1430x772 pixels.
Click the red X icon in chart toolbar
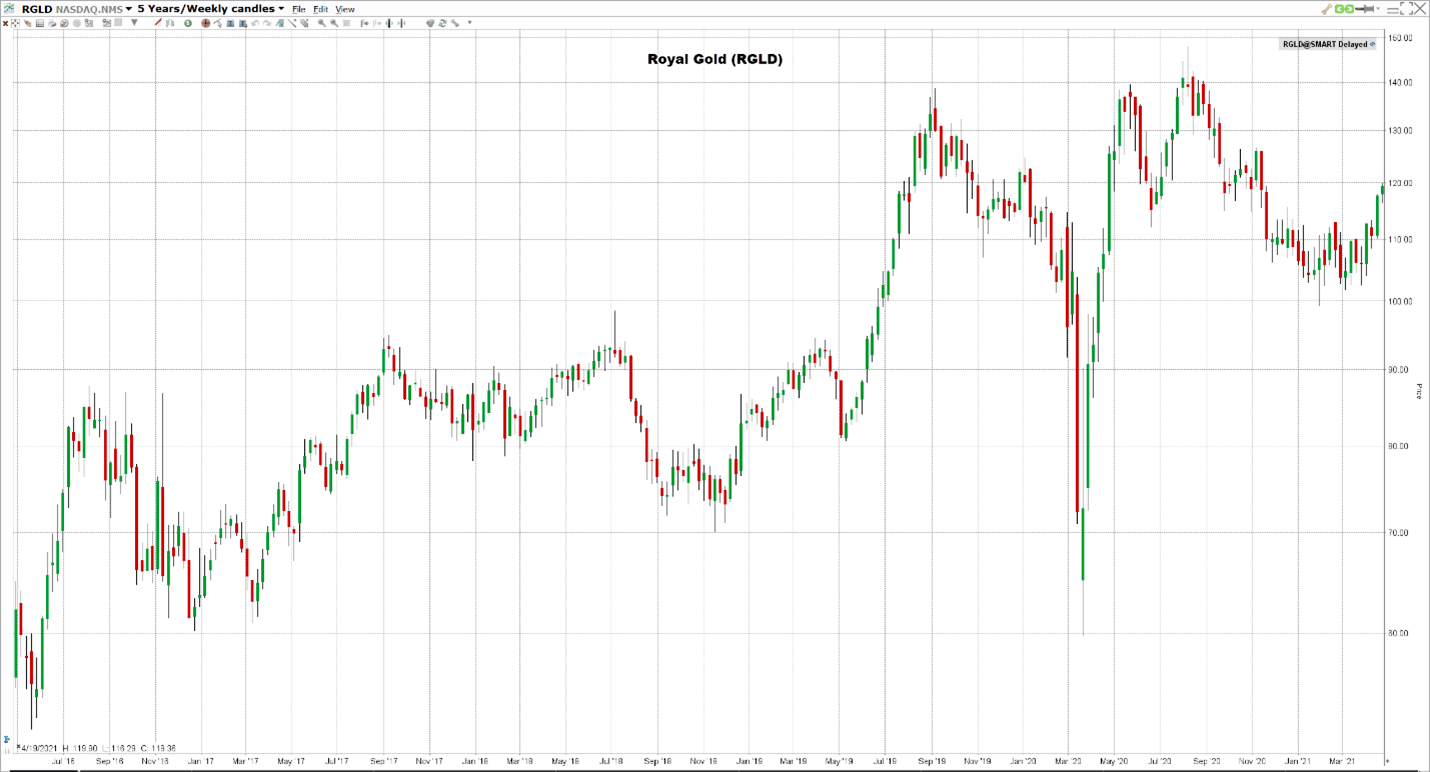(x=5, y=23)
